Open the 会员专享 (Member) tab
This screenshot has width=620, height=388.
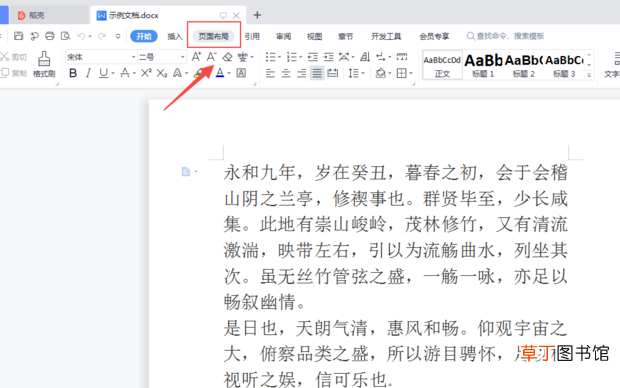(434, 36)
